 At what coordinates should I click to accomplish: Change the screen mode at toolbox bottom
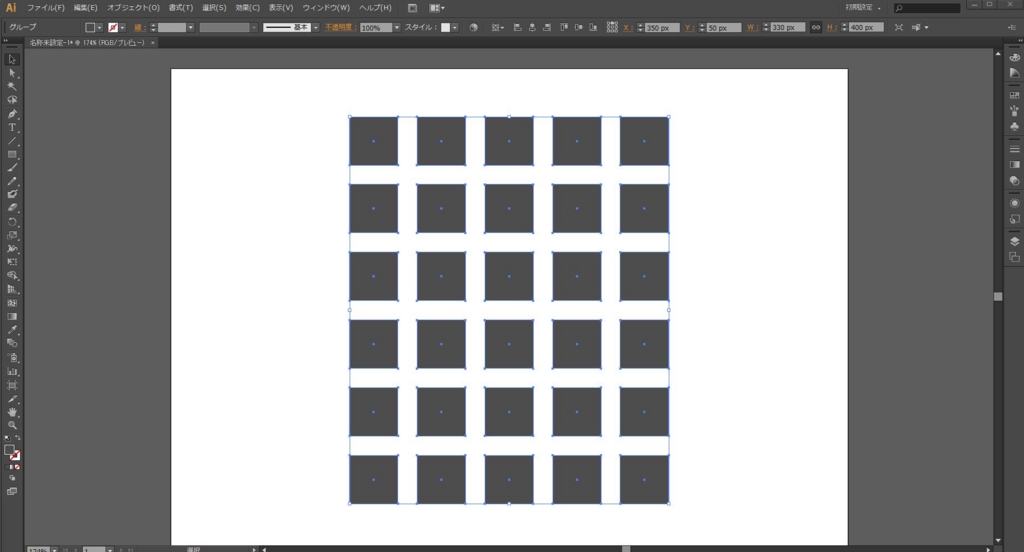pyautogui.click(x=12, y=491)
